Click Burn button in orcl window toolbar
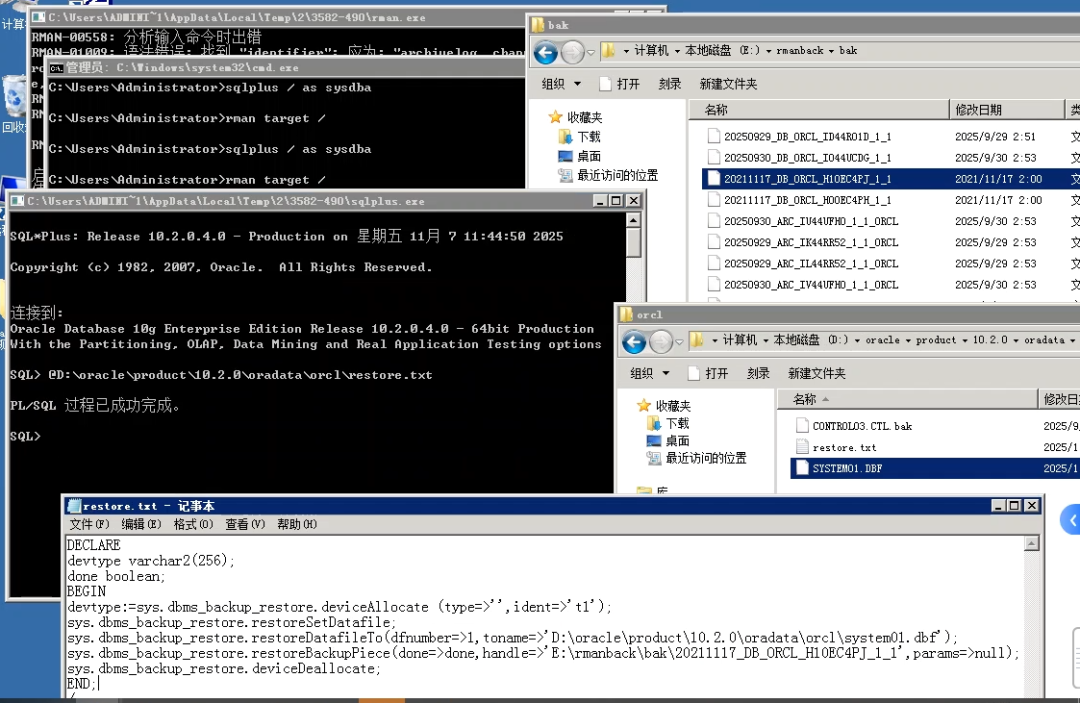 tap(758, 373)
